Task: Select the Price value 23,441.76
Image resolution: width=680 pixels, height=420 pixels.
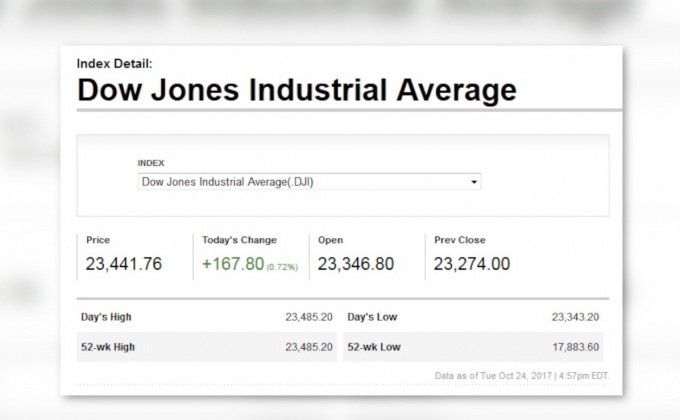Action: click(x=124, y=264)
